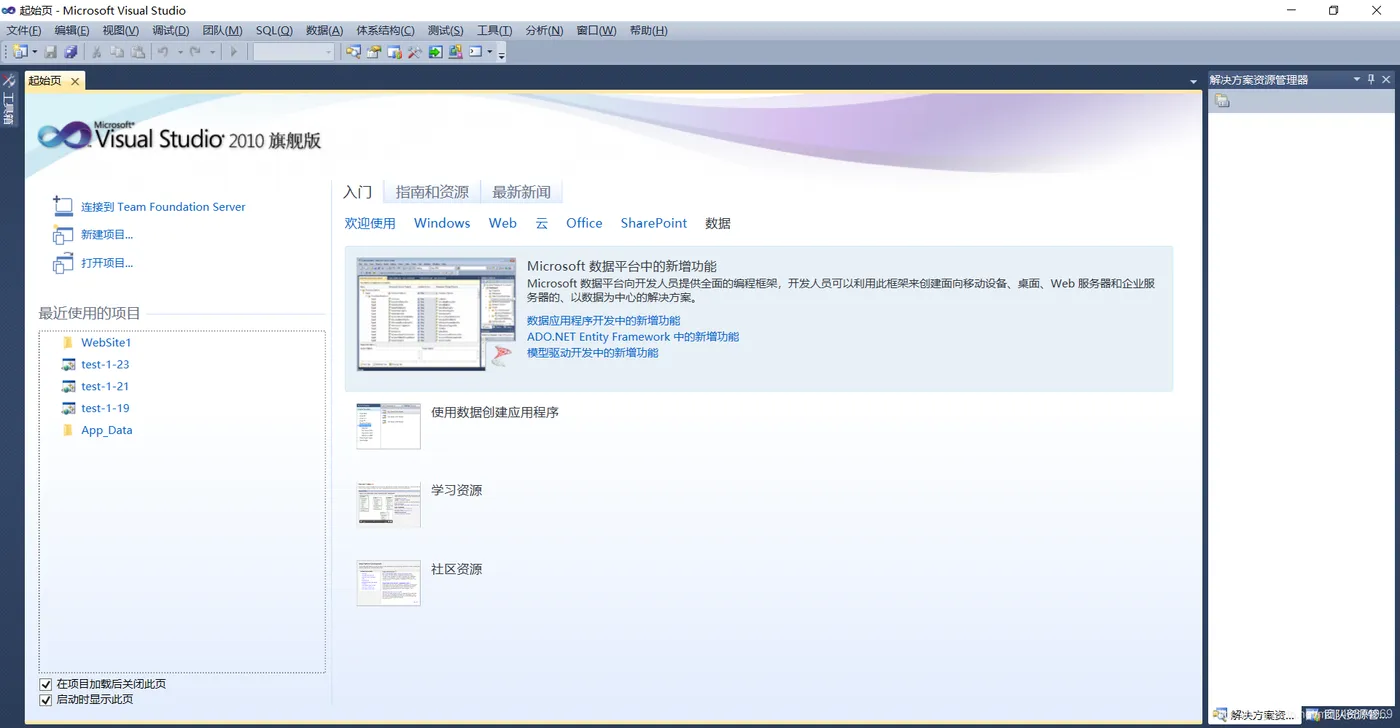Open recent project test-1-19
1400x728 pixels.
[105, 409]
